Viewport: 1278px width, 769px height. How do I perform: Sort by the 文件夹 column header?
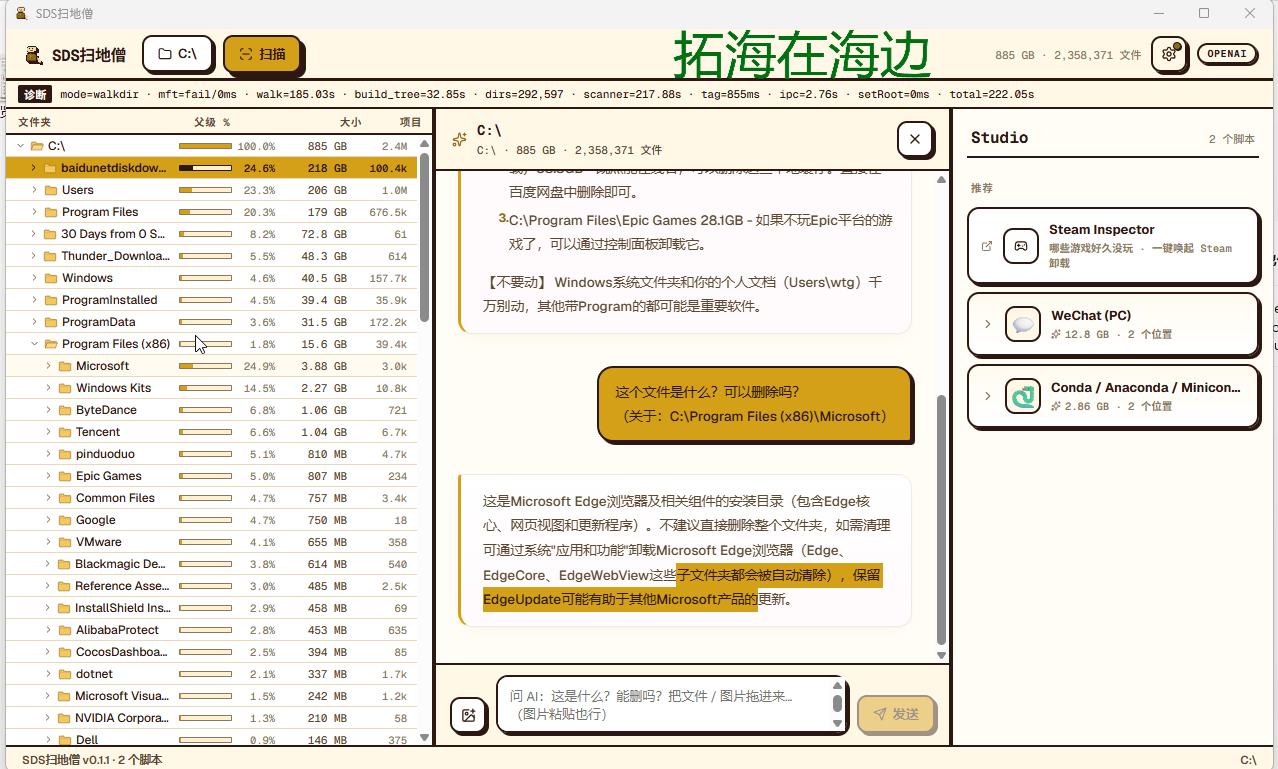pyautogui.click(x=35, y=122)
